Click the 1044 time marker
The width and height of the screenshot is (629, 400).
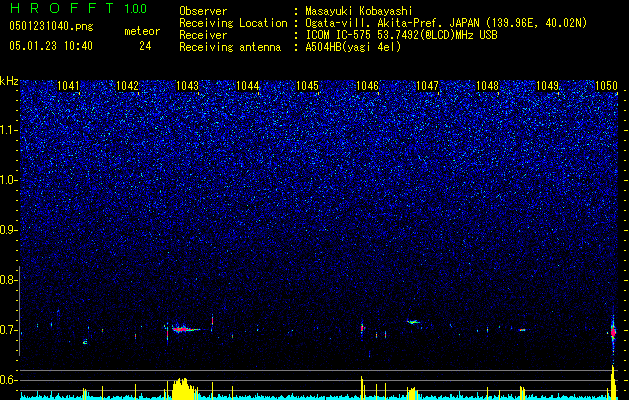pos(248,86)
